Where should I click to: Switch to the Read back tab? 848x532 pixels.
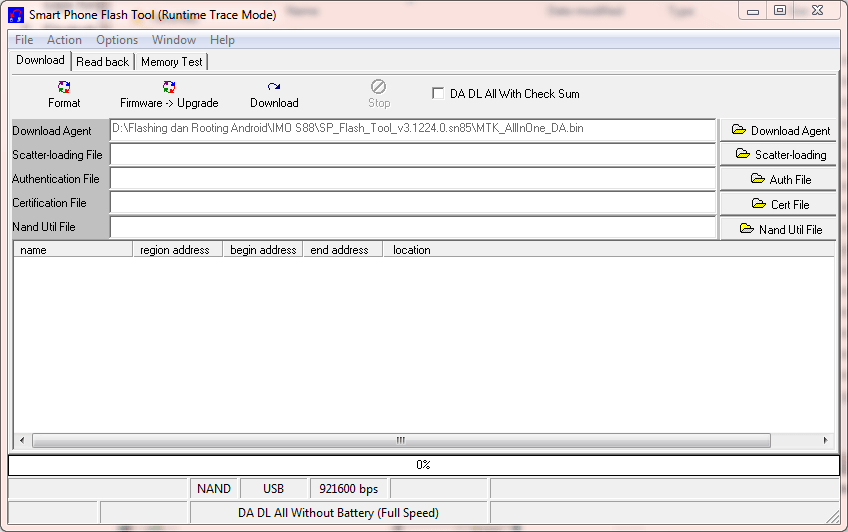(103, 62)
